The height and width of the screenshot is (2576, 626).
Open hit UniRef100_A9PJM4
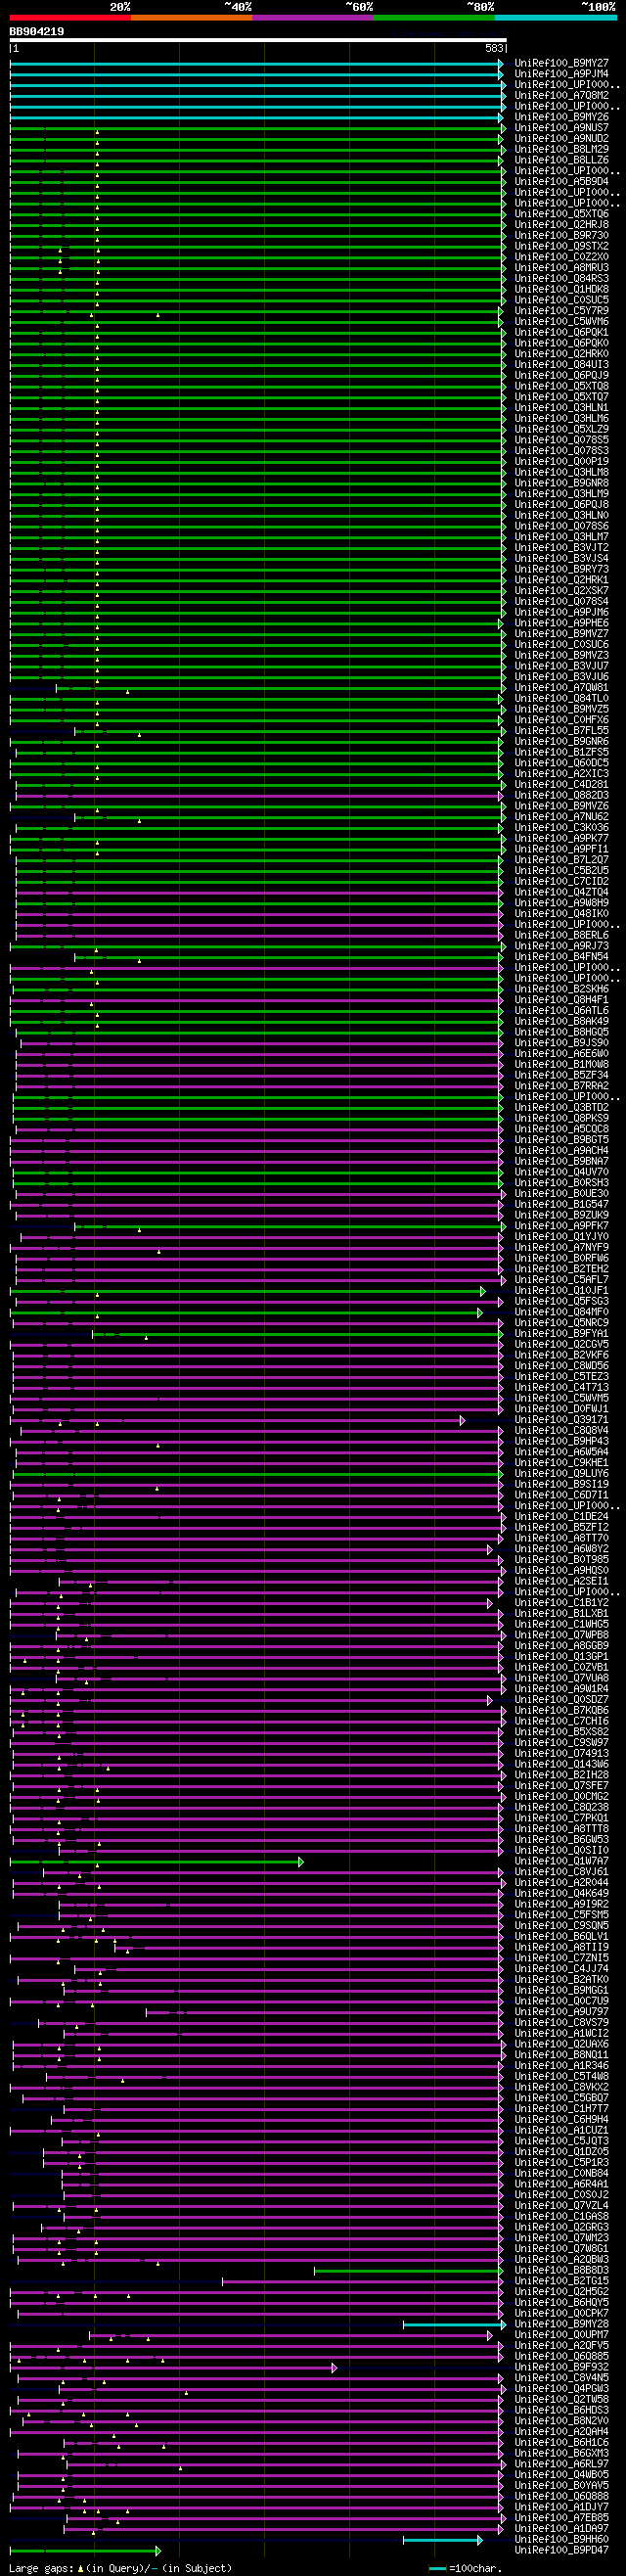562,74
